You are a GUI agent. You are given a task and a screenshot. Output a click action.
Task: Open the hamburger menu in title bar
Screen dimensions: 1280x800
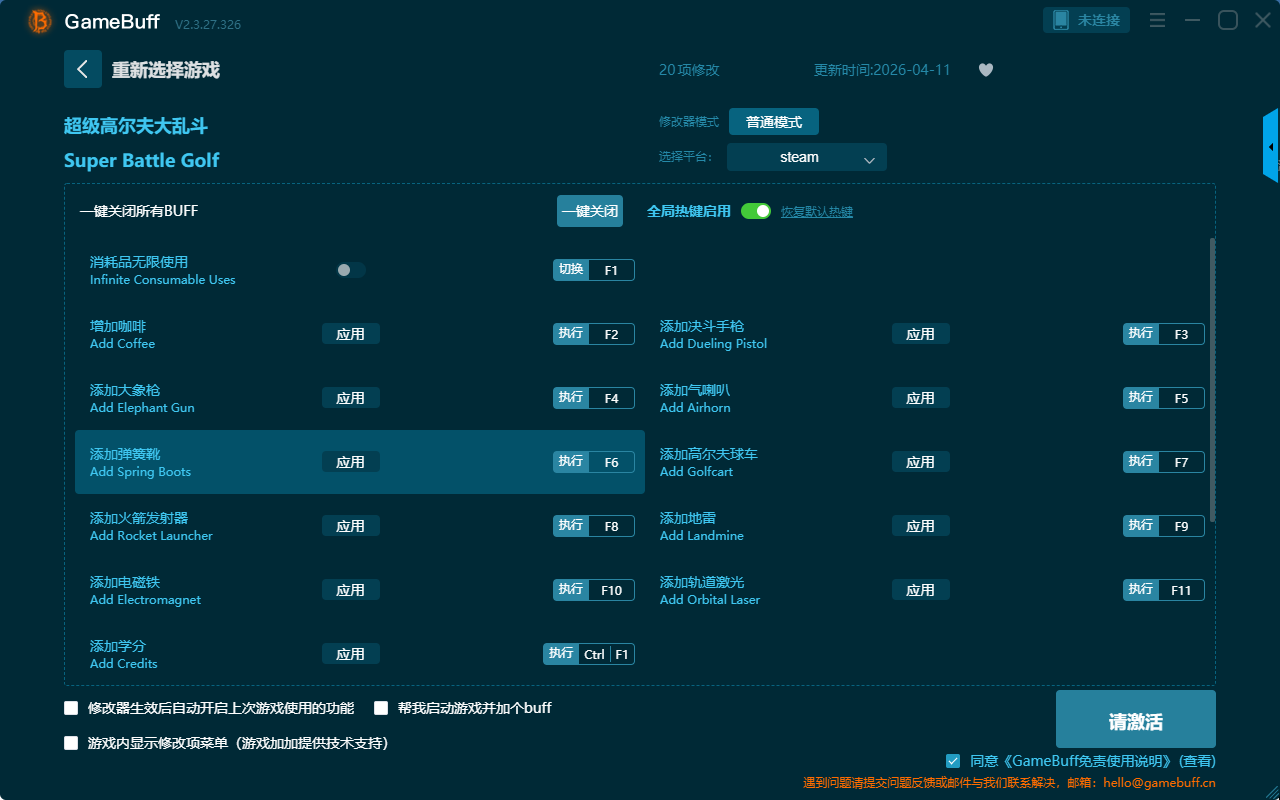[1157, 20]
